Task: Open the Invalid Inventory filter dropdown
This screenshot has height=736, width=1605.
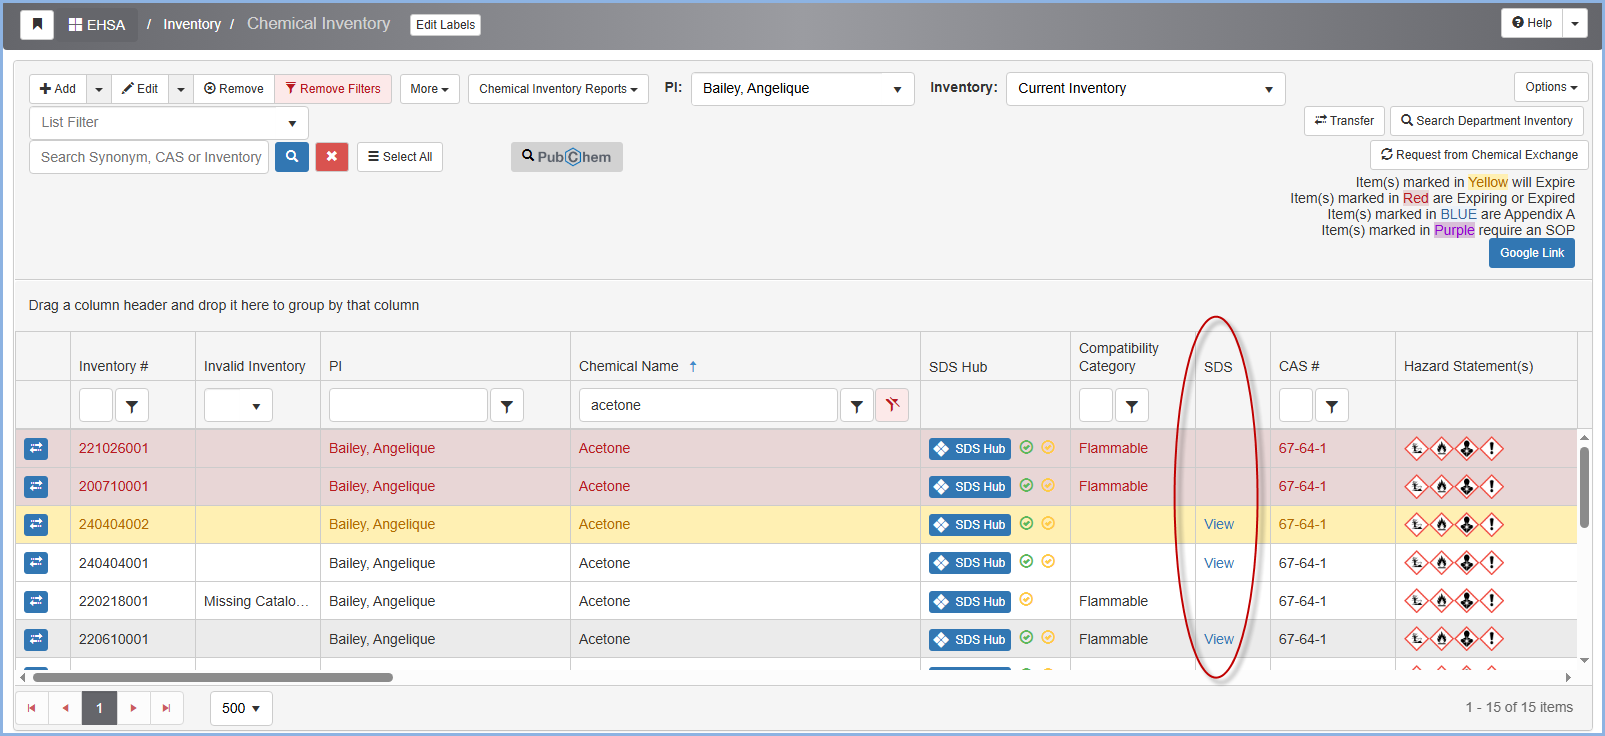Action: (x=239, y=406)
